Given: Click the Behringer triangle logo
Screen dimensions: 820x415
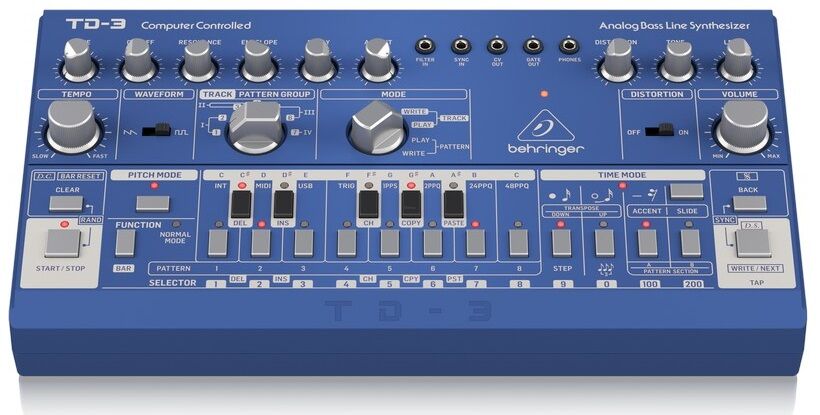Looking at the screenshot, I should [x=545, y=126].
